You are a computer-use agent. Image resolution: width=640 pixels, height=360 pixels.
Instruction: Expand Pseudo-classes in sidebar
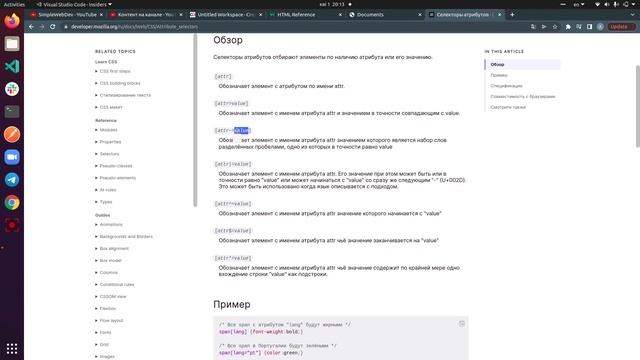tap(113, 166)
